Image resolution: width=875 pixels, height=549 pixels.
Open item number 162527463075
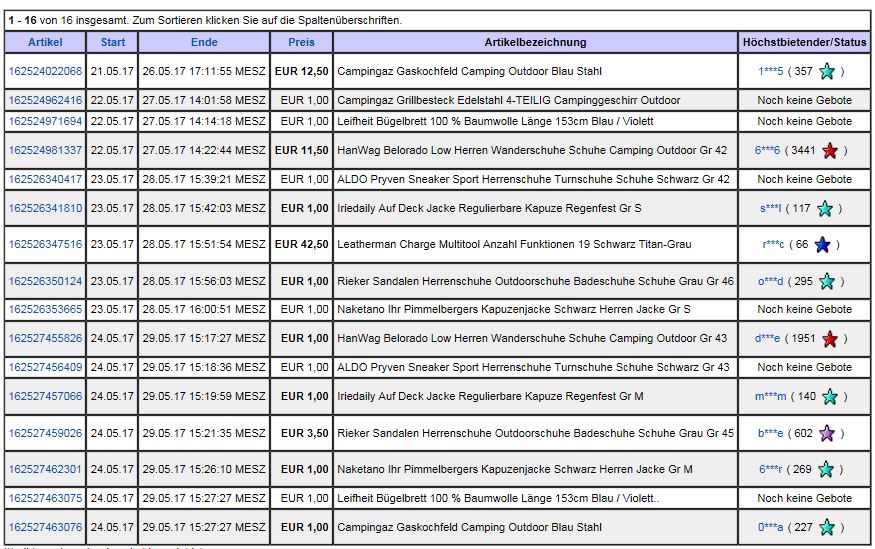coord(45,498)
